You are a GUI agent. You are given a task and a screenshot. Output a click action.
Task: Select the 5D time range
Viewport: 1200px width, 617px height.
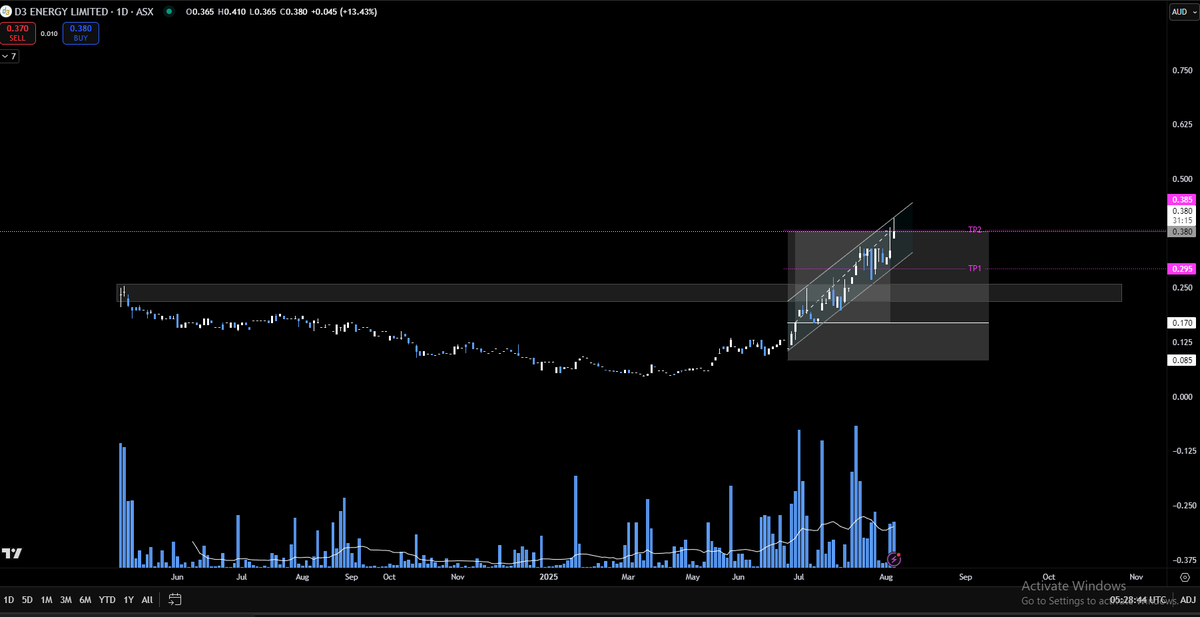pyautogui.click(x=28, y=599)
